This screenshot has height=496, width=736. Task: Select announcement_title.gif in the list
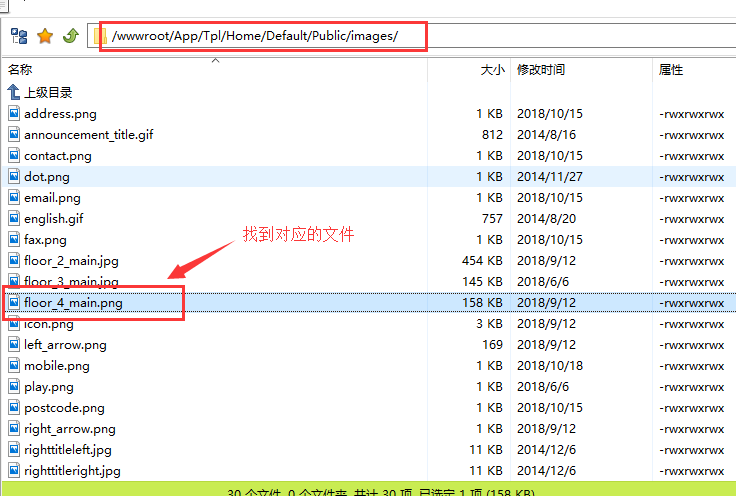88,135
